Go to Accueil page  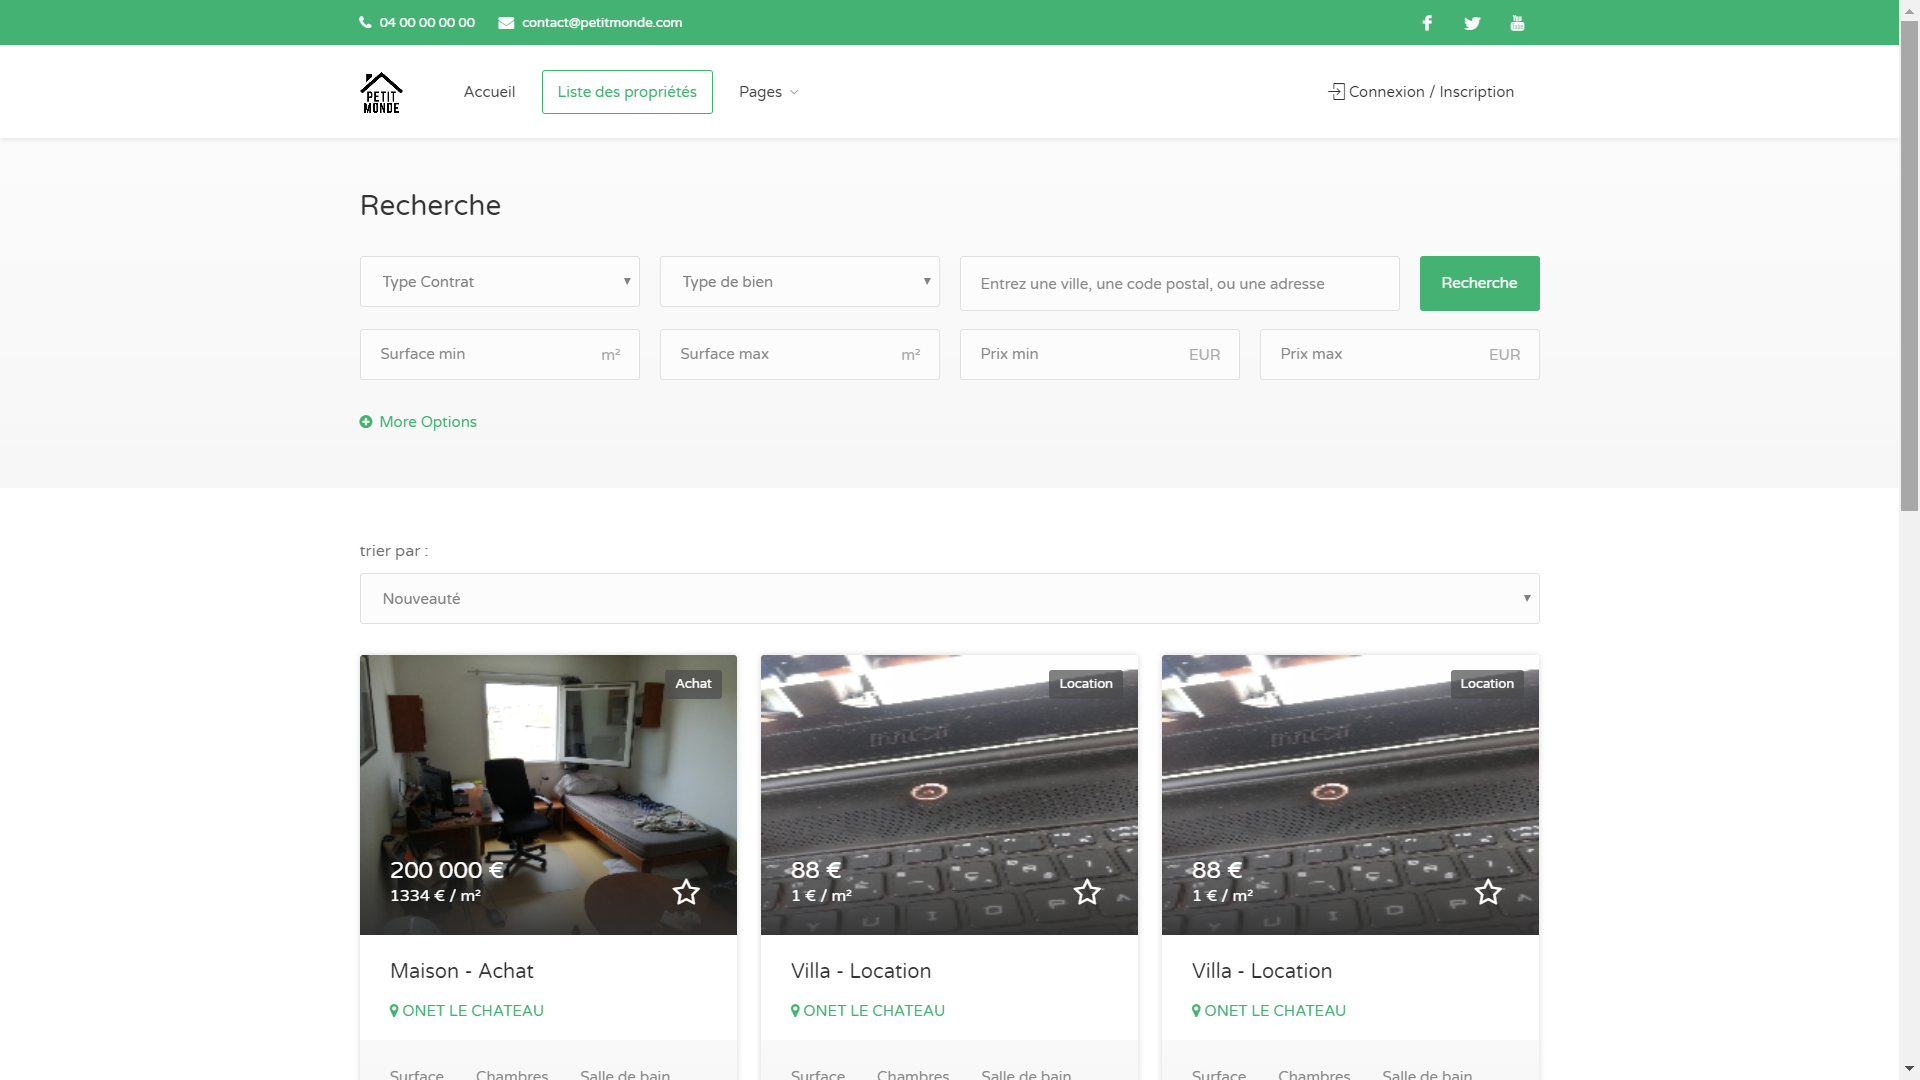coord(489,92)
